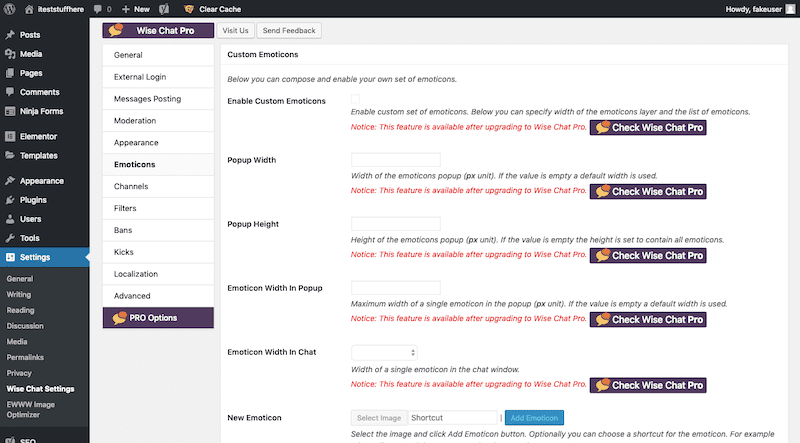Click the Send Feedback button
The image size is (800, 443).
[289, 31]
